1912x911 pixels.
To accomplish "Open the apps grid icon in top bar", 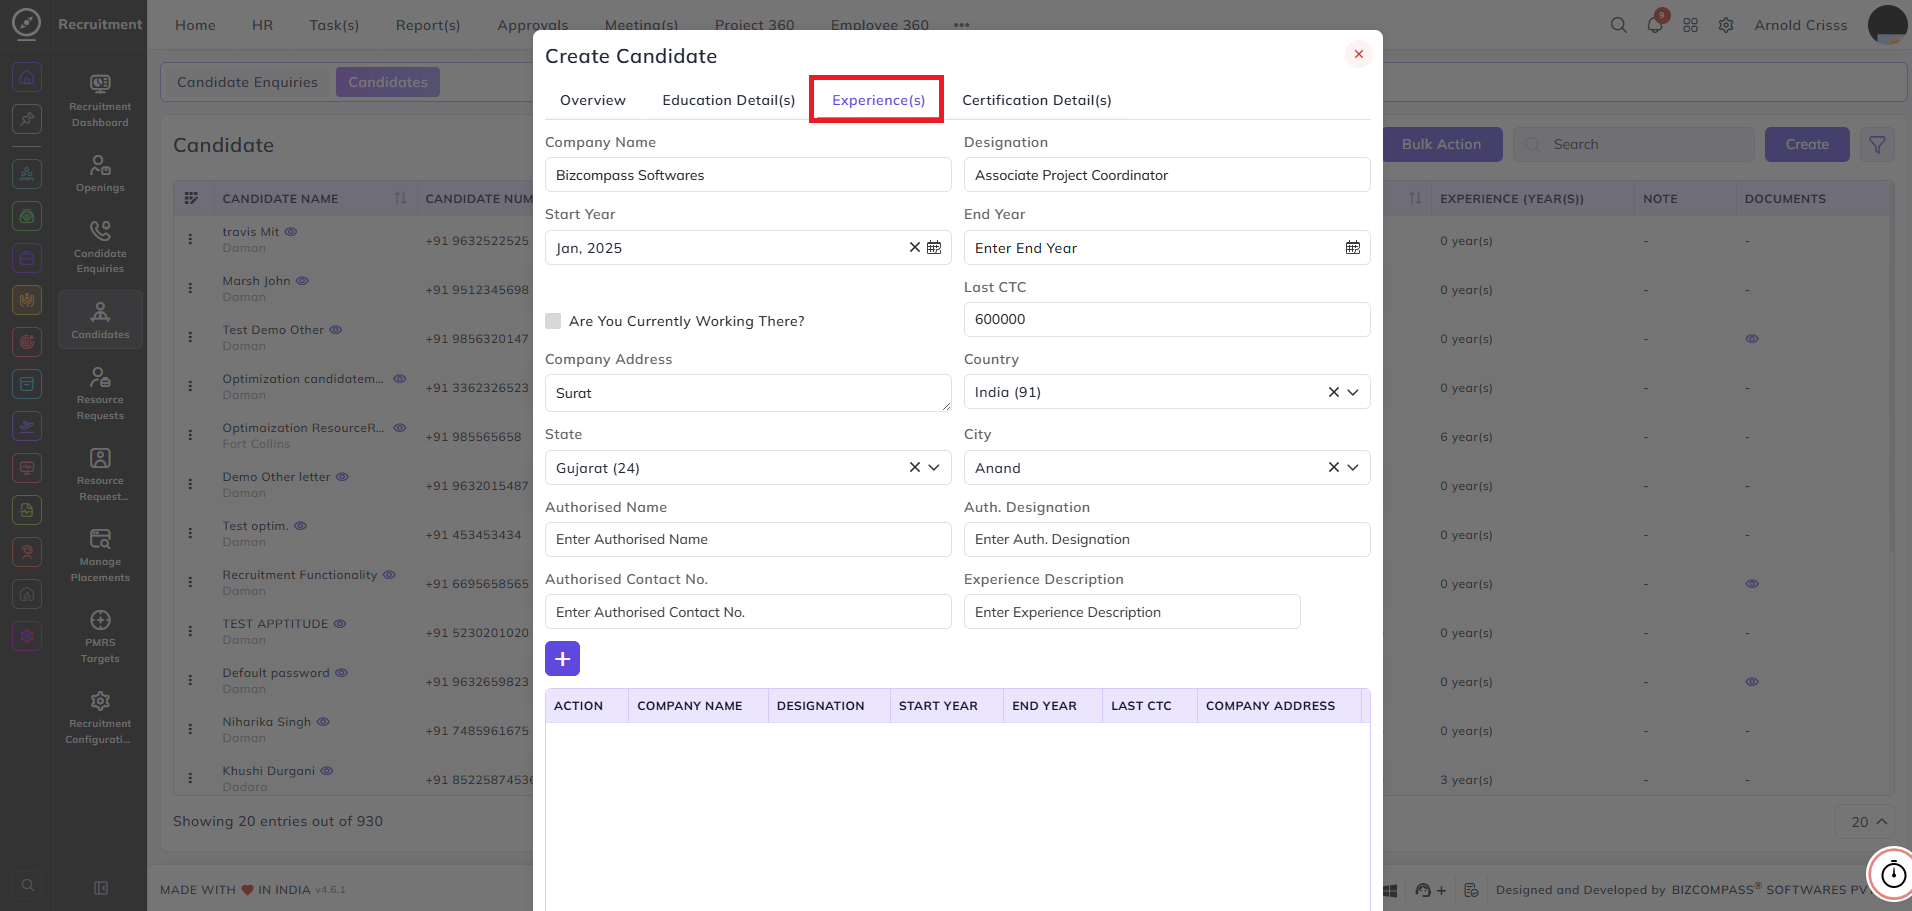I will point(1690,25).
